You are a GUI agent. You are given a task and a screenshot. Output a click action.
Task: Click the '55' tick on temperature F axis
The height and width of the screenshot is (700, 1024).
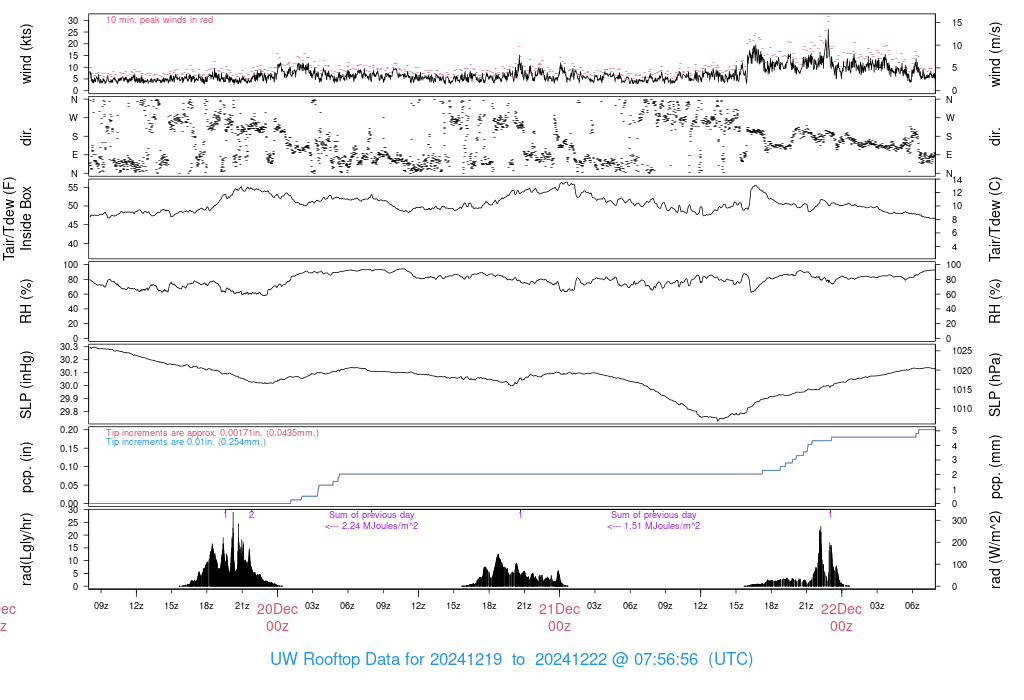(x=73, y=187)
